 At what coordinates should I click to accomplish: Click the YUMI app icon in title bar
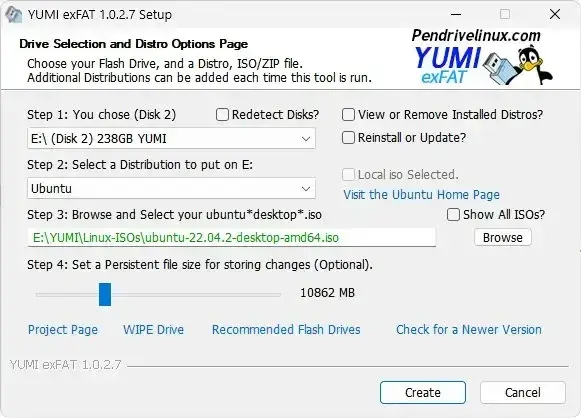pos(13,15)
